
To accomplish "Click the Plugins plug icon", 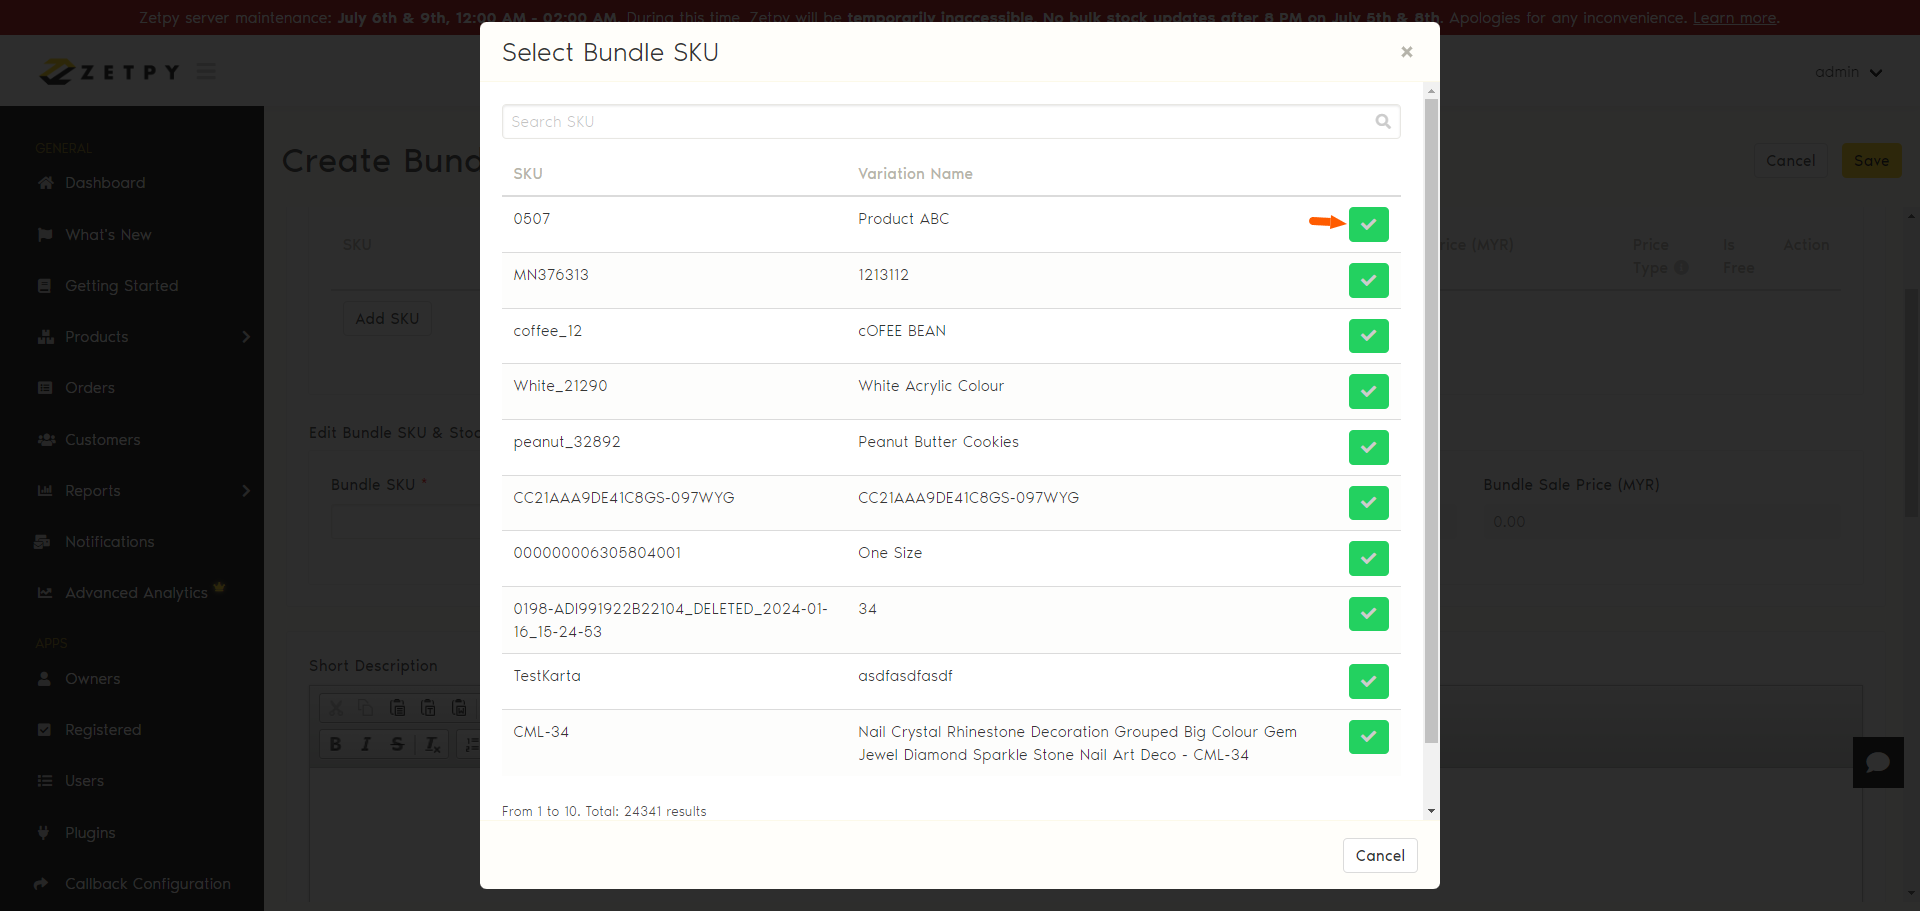I will coord(43,832).
